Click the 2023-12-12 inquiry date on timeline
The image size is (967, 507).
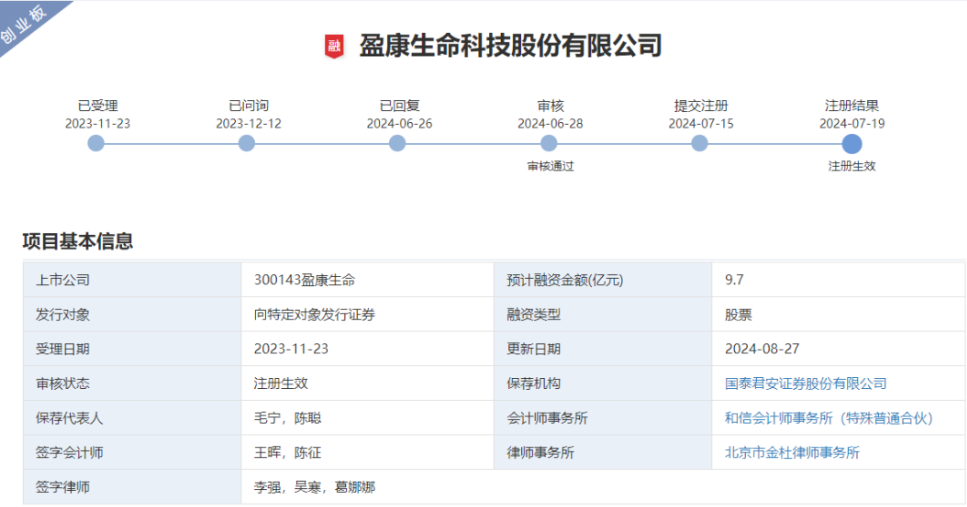pyautogui.click(x=249, y=123)
